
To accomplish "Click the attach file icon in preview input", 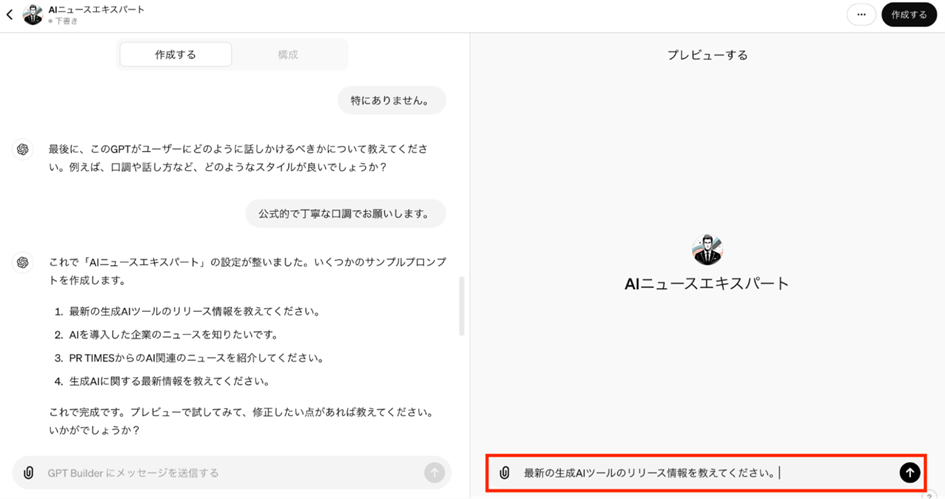I will coord(505,472).
